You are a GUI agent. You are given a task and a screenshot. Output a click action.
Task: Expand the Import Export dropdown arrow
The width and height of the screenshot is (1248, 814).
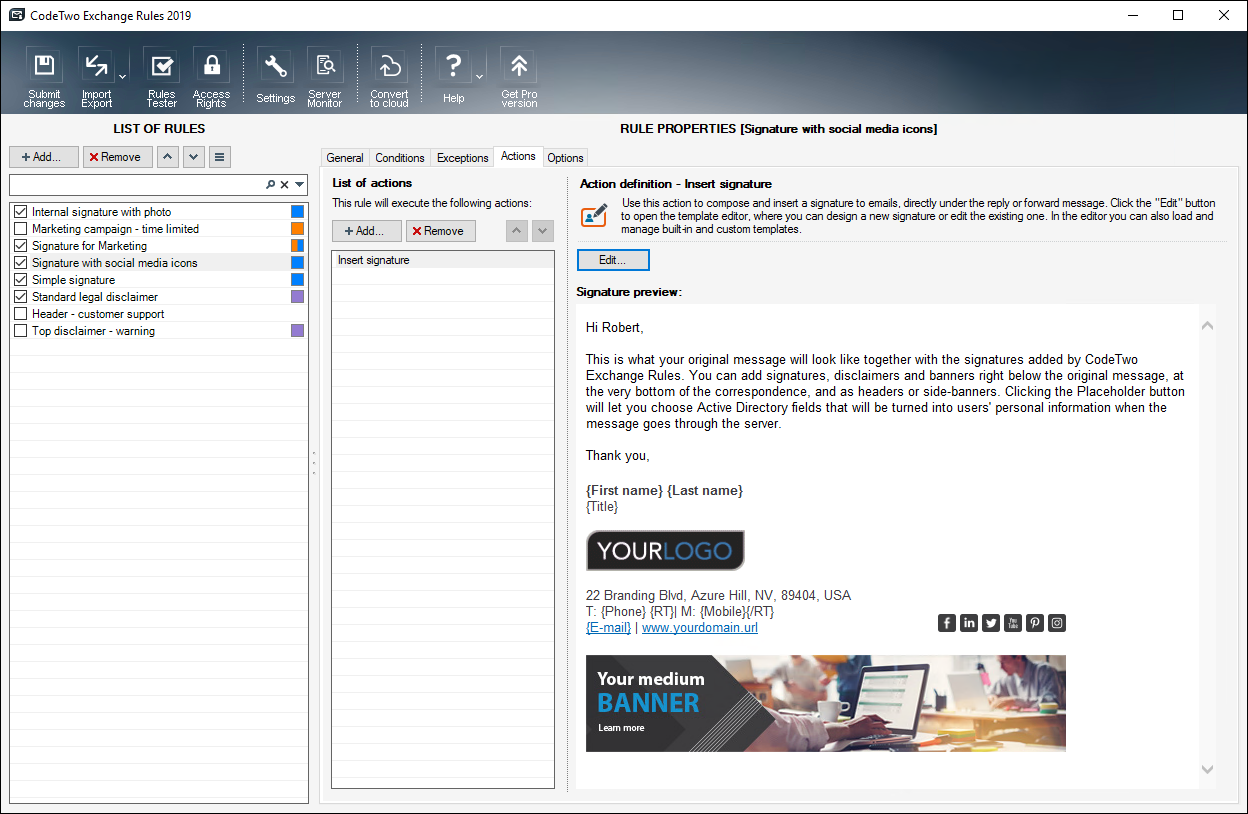click(x=122, y=77)
